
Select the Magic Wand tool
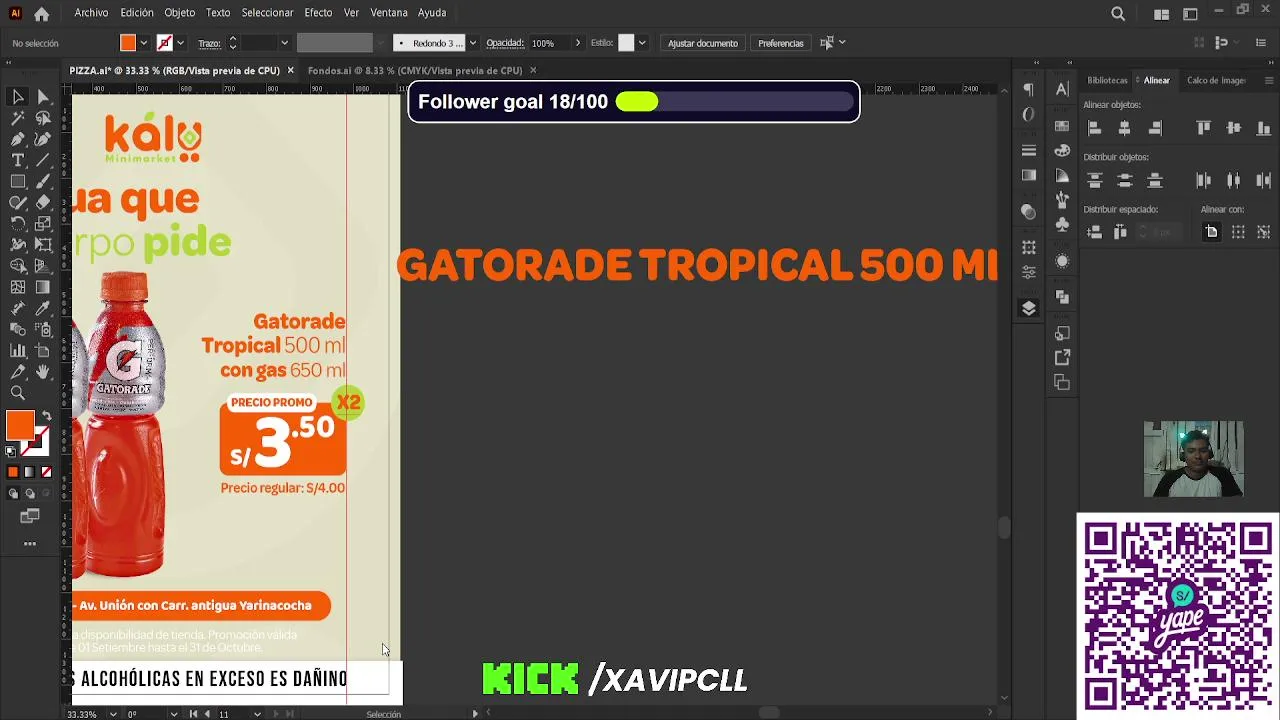(x=18, y=118)
